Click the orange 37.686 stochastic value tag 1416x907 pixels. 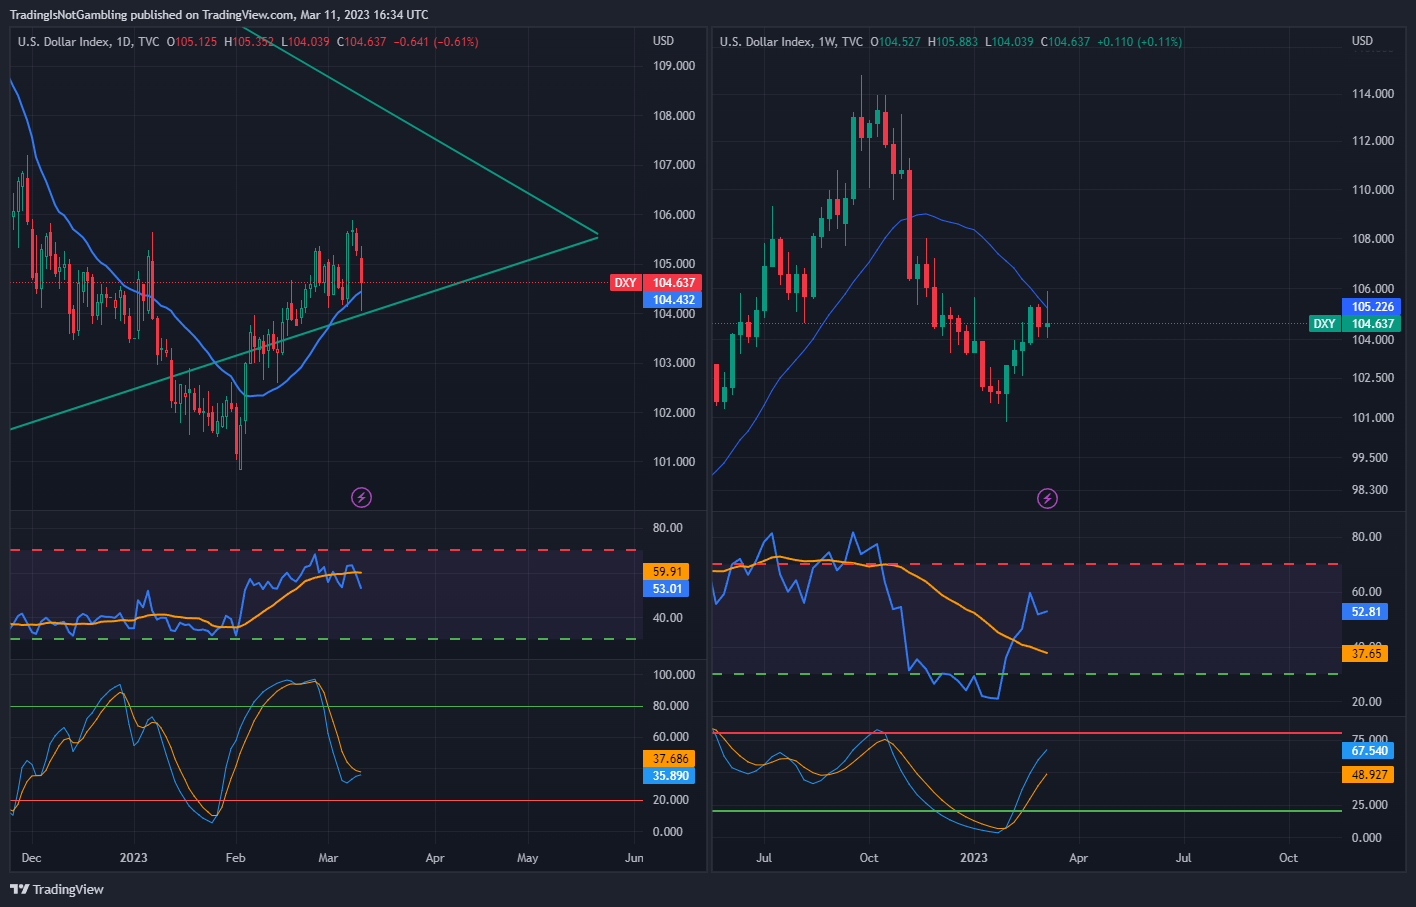(670, 759)
